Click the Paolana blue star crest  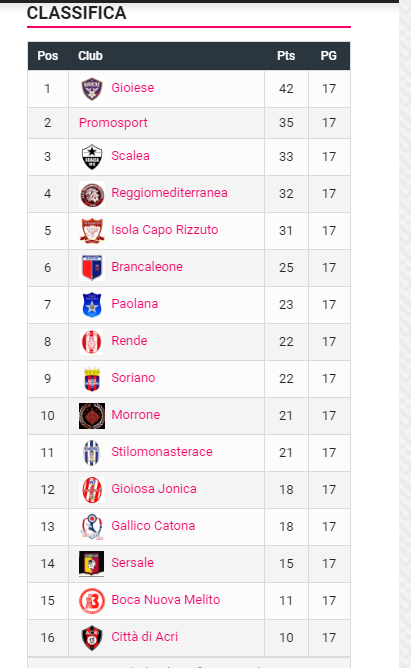click(92, 305)
